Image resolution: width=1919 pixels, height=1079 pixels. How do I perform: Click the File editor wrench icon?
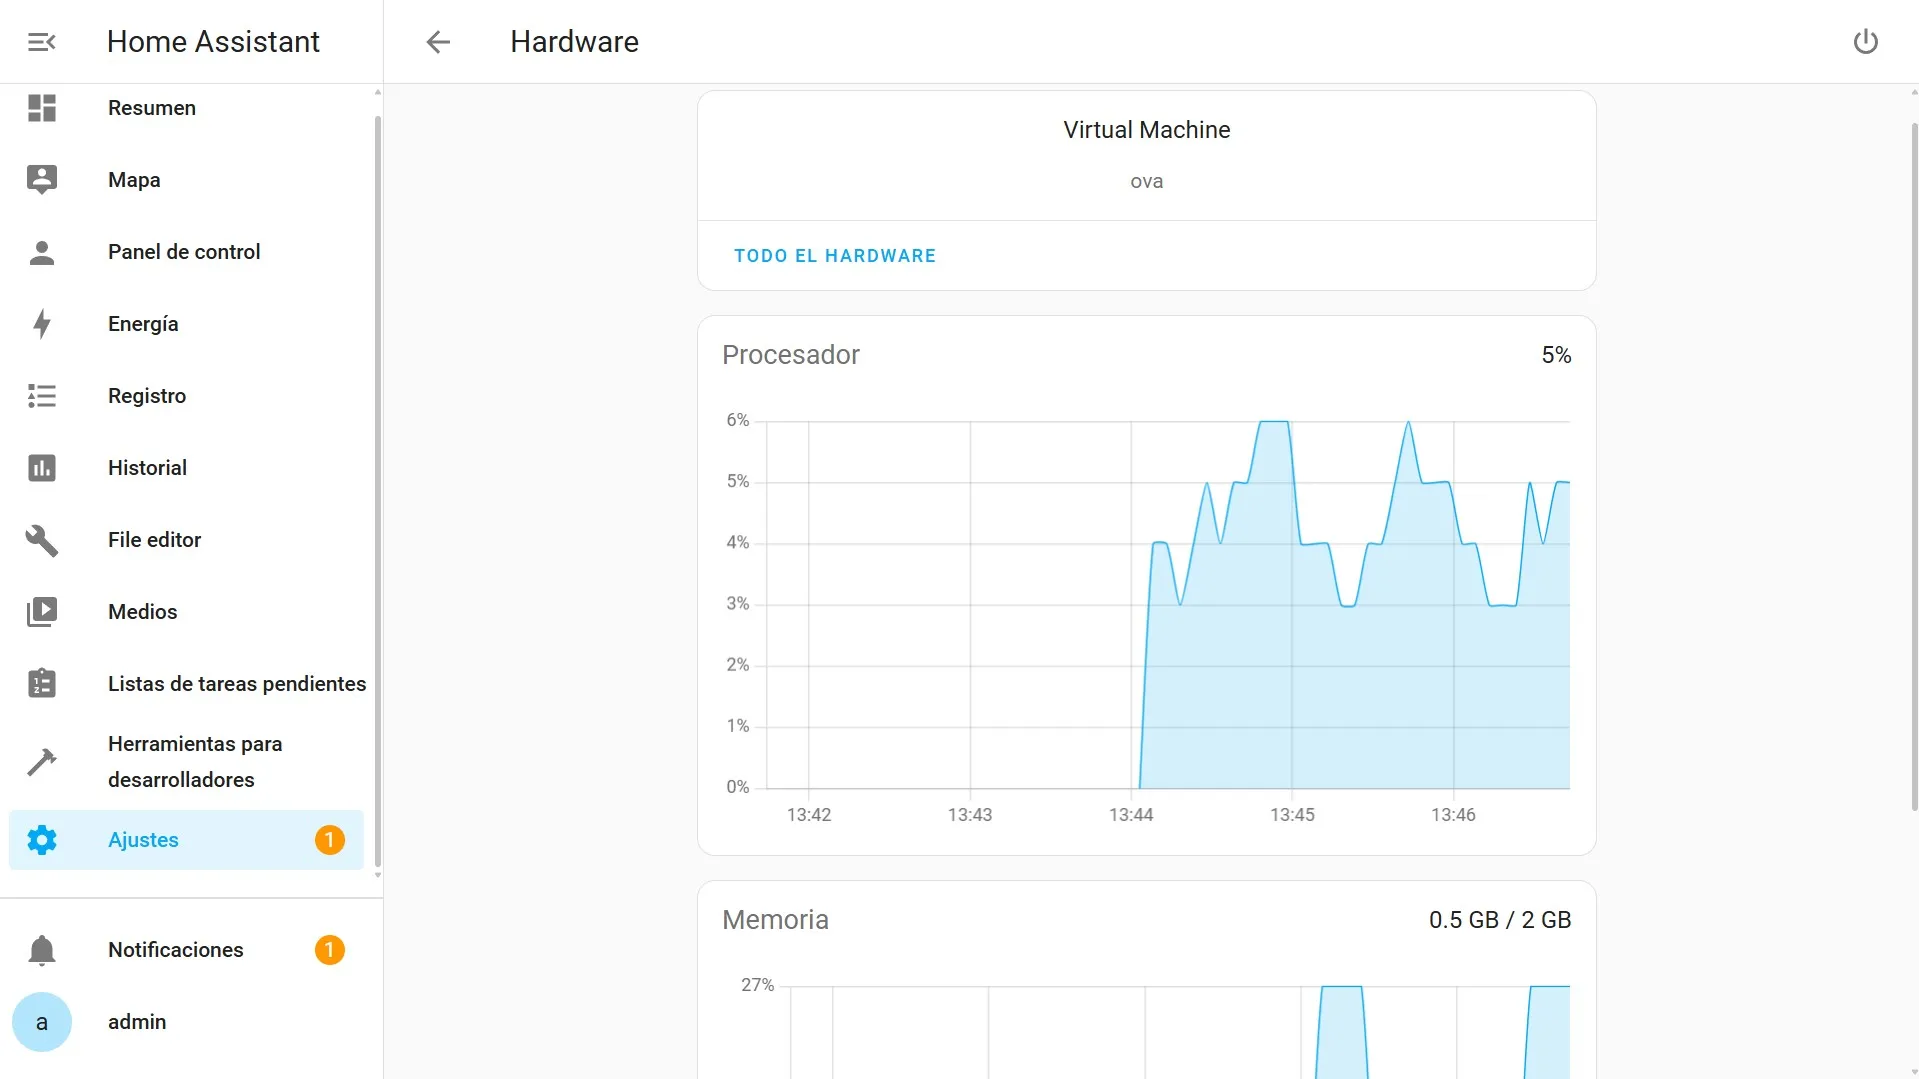(42, 540)
